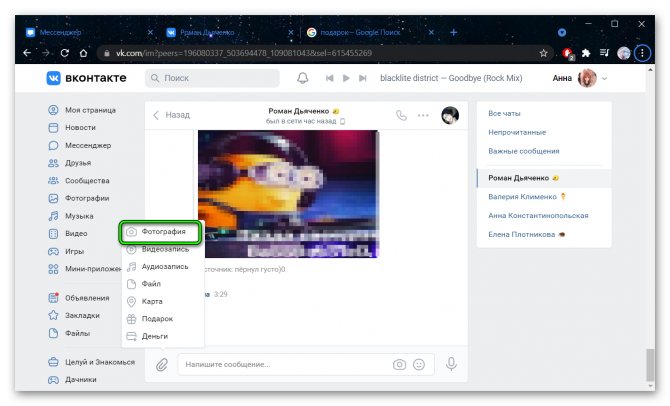Click the camera icon in message field
The height and width of the screenshot is (406, 670).
pyautogui.click(x=399, y=365)
